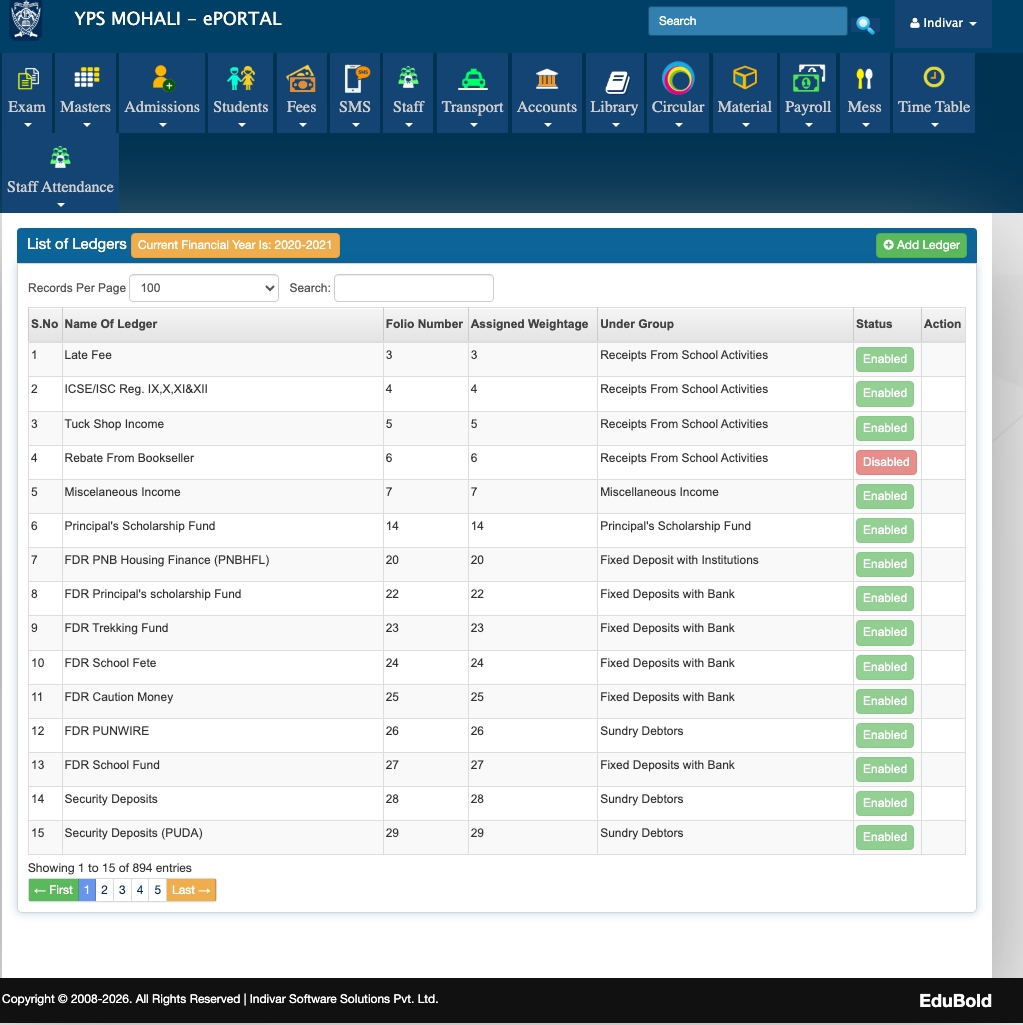Open the Library books icon

614,76
